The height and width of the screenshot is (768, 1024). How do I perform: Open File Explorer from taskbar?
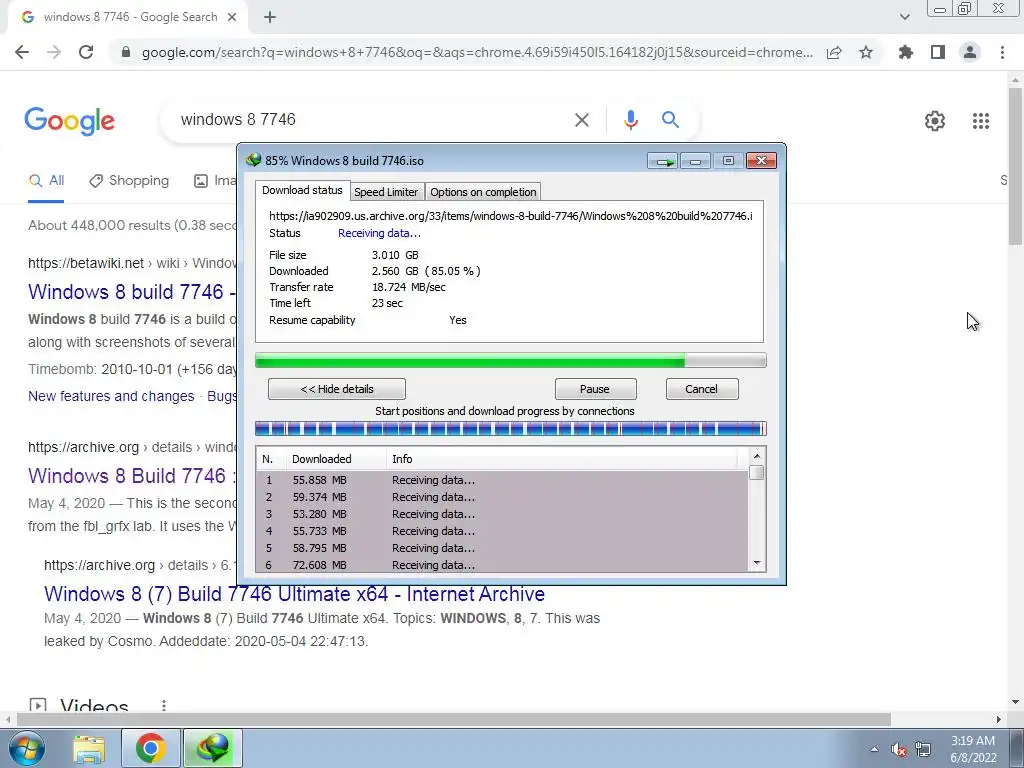pyautogui.click(x=89, y=748)
